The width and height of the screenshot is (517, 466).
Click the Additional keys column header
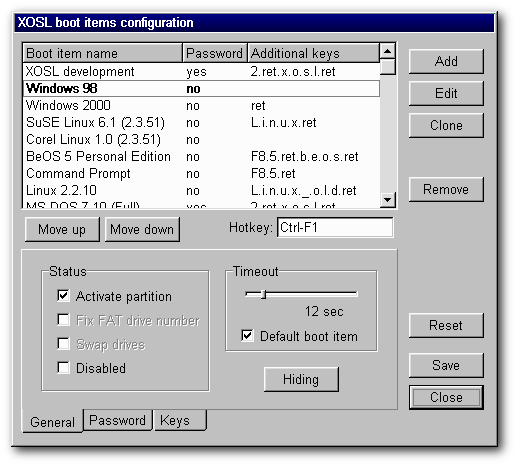point(313,53)
